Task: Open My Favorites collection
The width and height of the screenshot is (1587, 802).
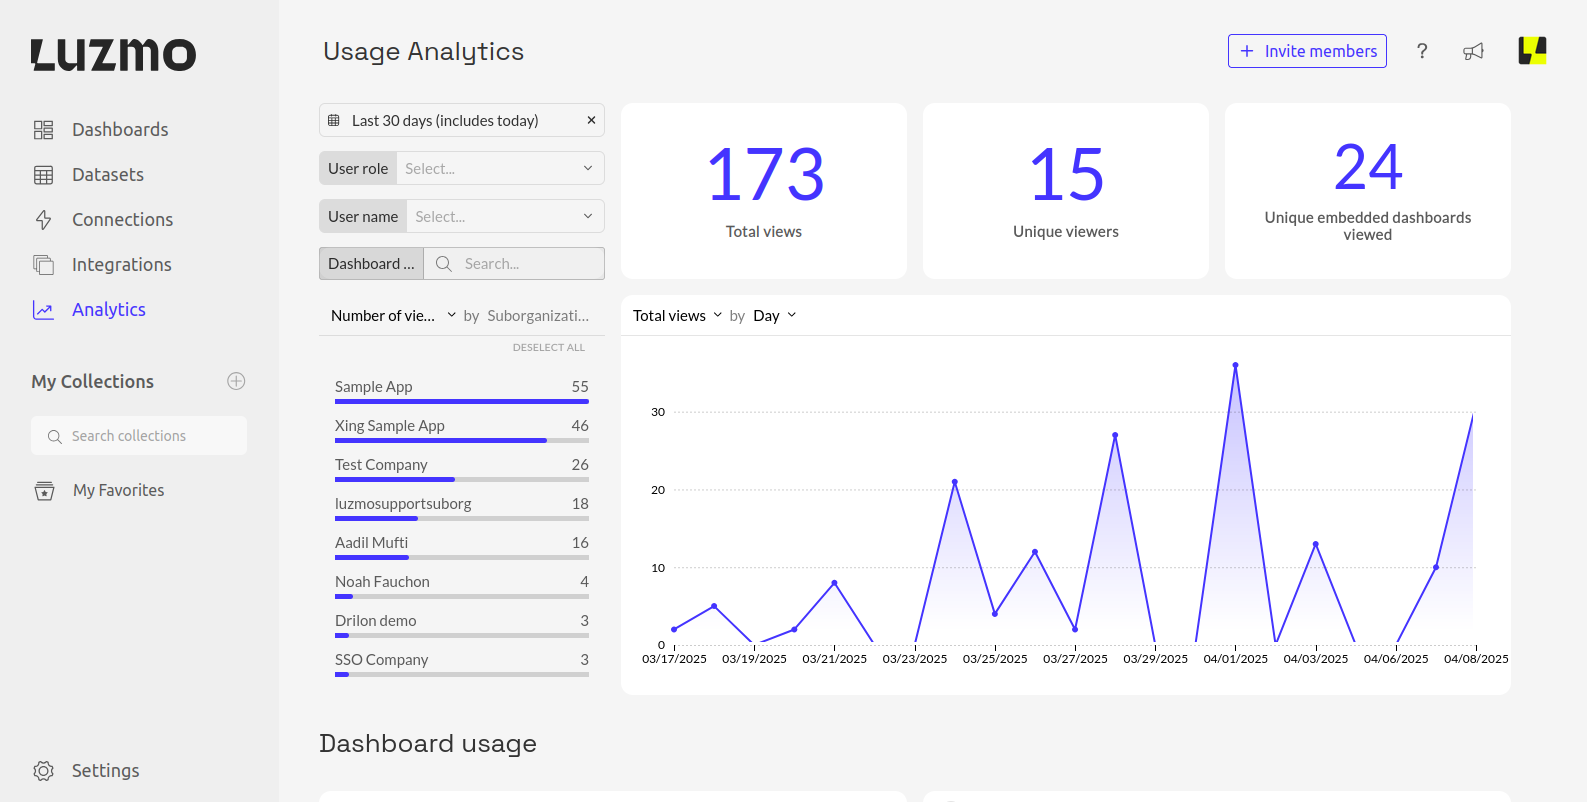Action: click(118, 490)
